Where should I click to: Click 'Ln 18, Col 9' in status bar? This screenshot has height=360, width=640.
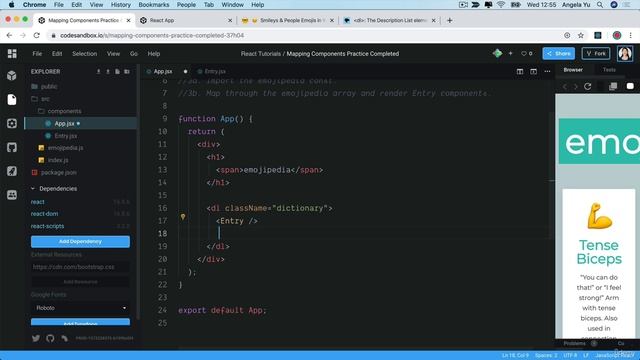point(515,356)
